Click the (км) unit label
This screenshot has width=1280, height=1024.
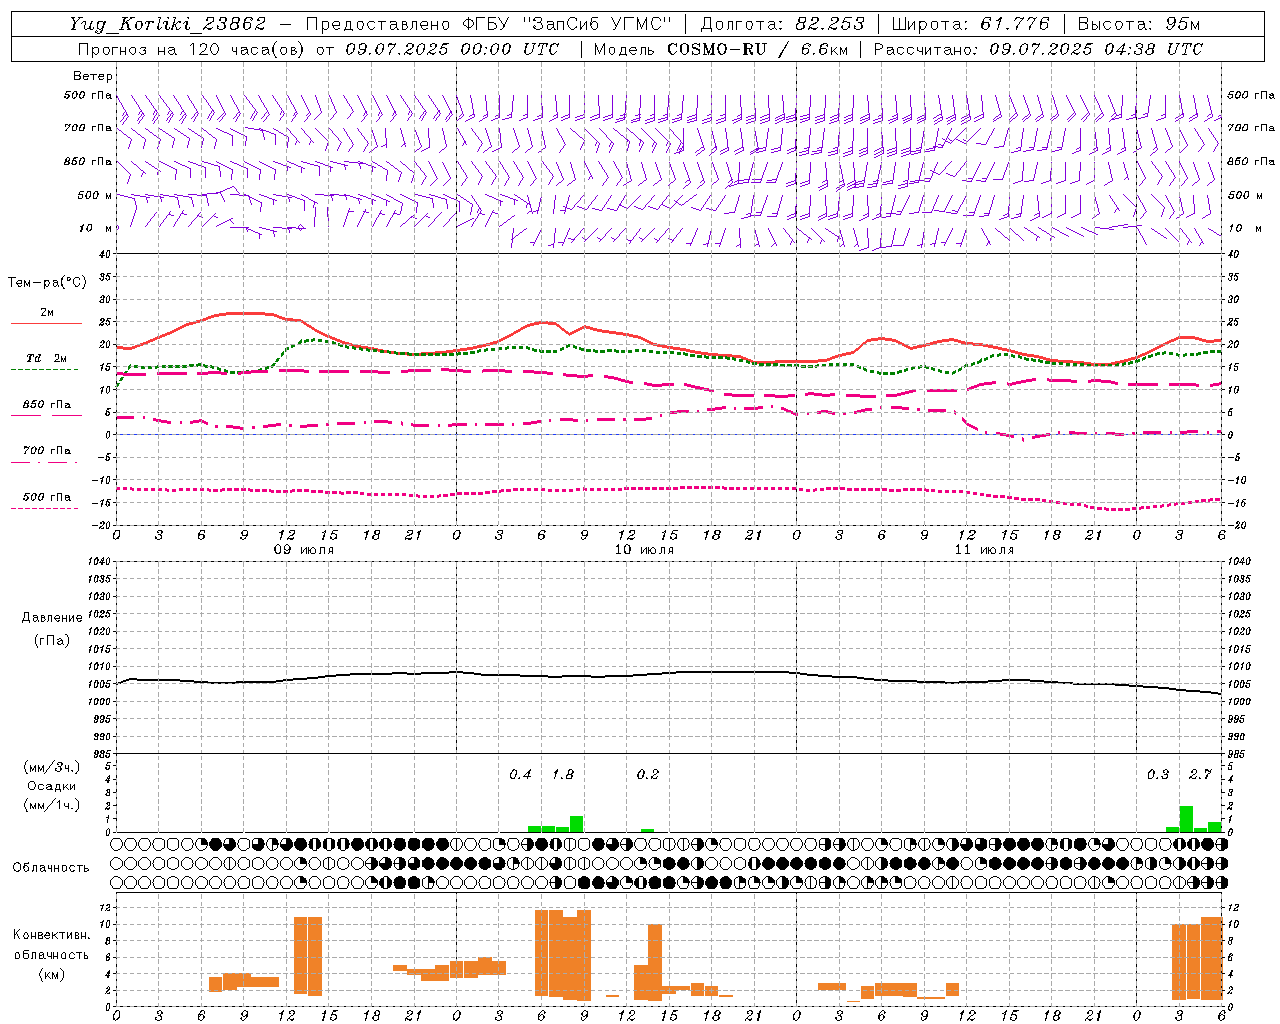52,973
